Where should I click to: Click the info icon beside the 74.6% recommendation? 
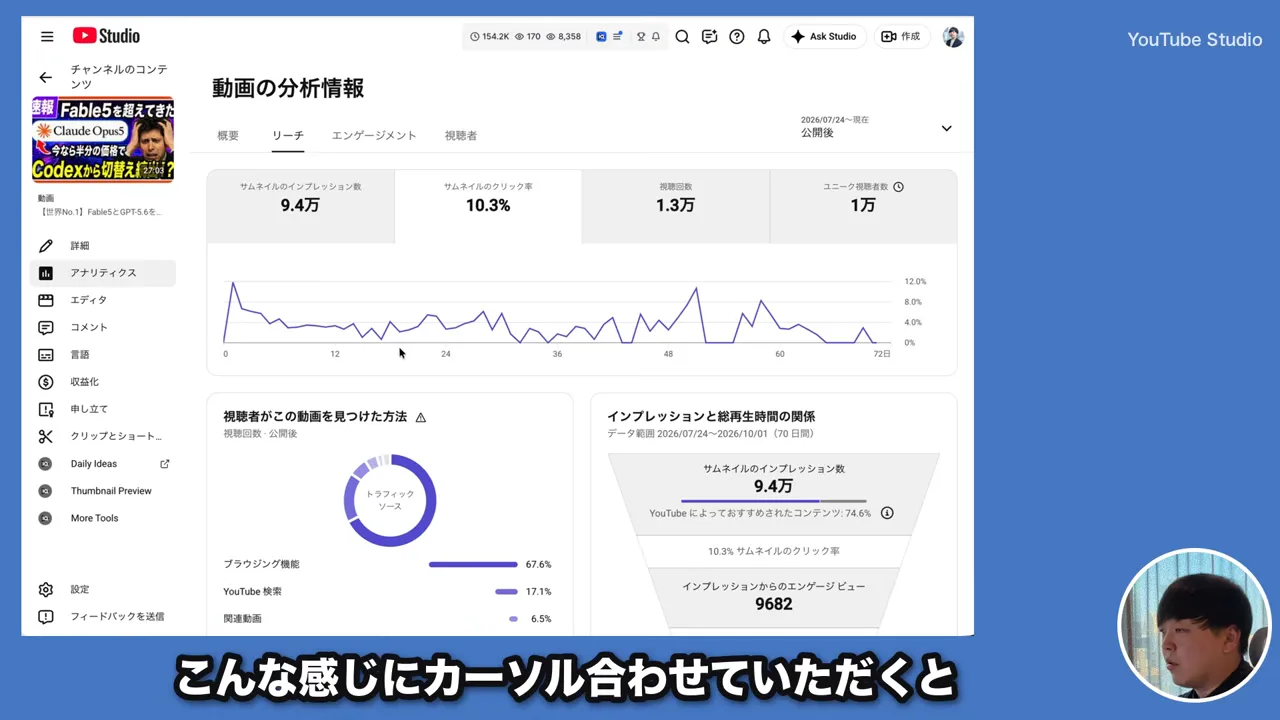[887, 513]
